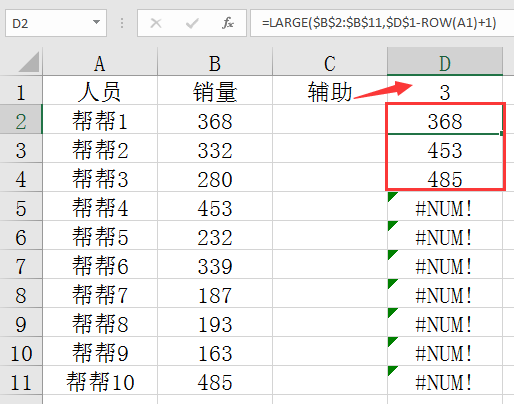Select column C header
Screen dimensions: 514x404
coord(330,62)
